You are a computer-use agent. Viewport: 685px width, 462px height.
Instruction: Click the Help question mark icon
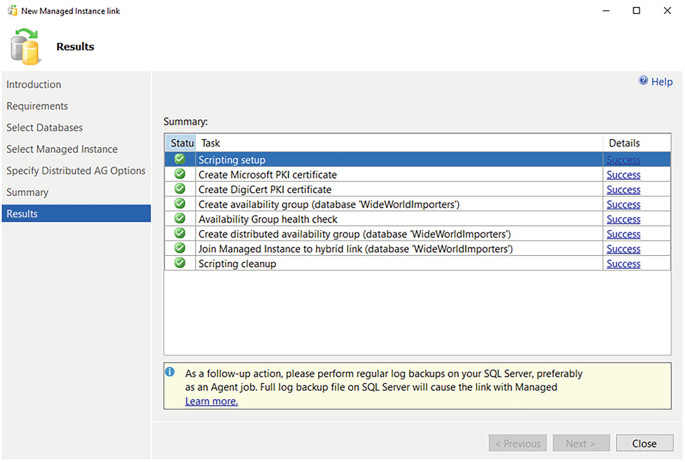644,82
